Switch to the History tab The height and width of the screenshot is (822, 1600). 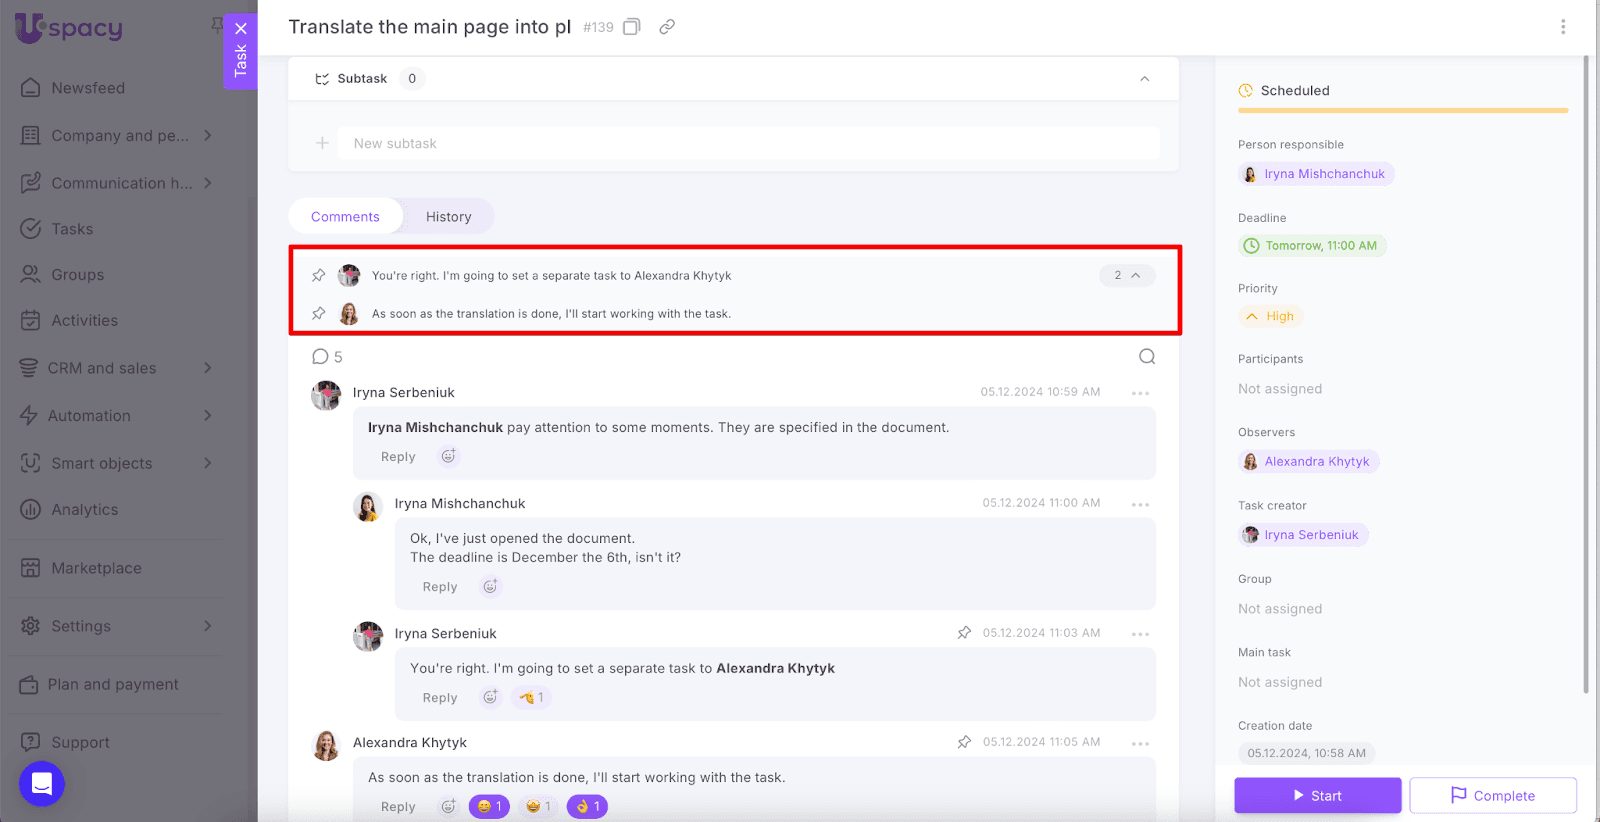[x=448, y=217]
